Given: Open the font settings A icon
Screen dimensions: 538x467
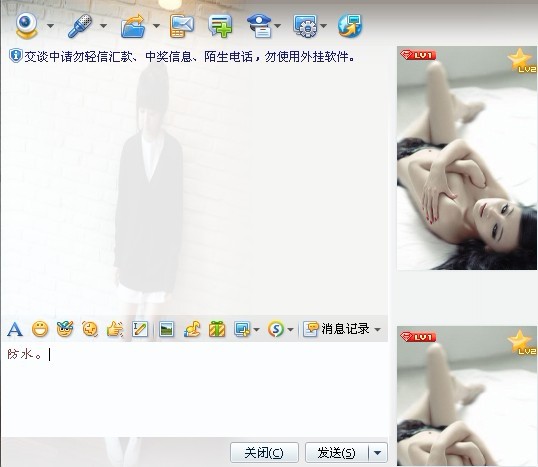Looking at the screenshot, I should (15, 329).
